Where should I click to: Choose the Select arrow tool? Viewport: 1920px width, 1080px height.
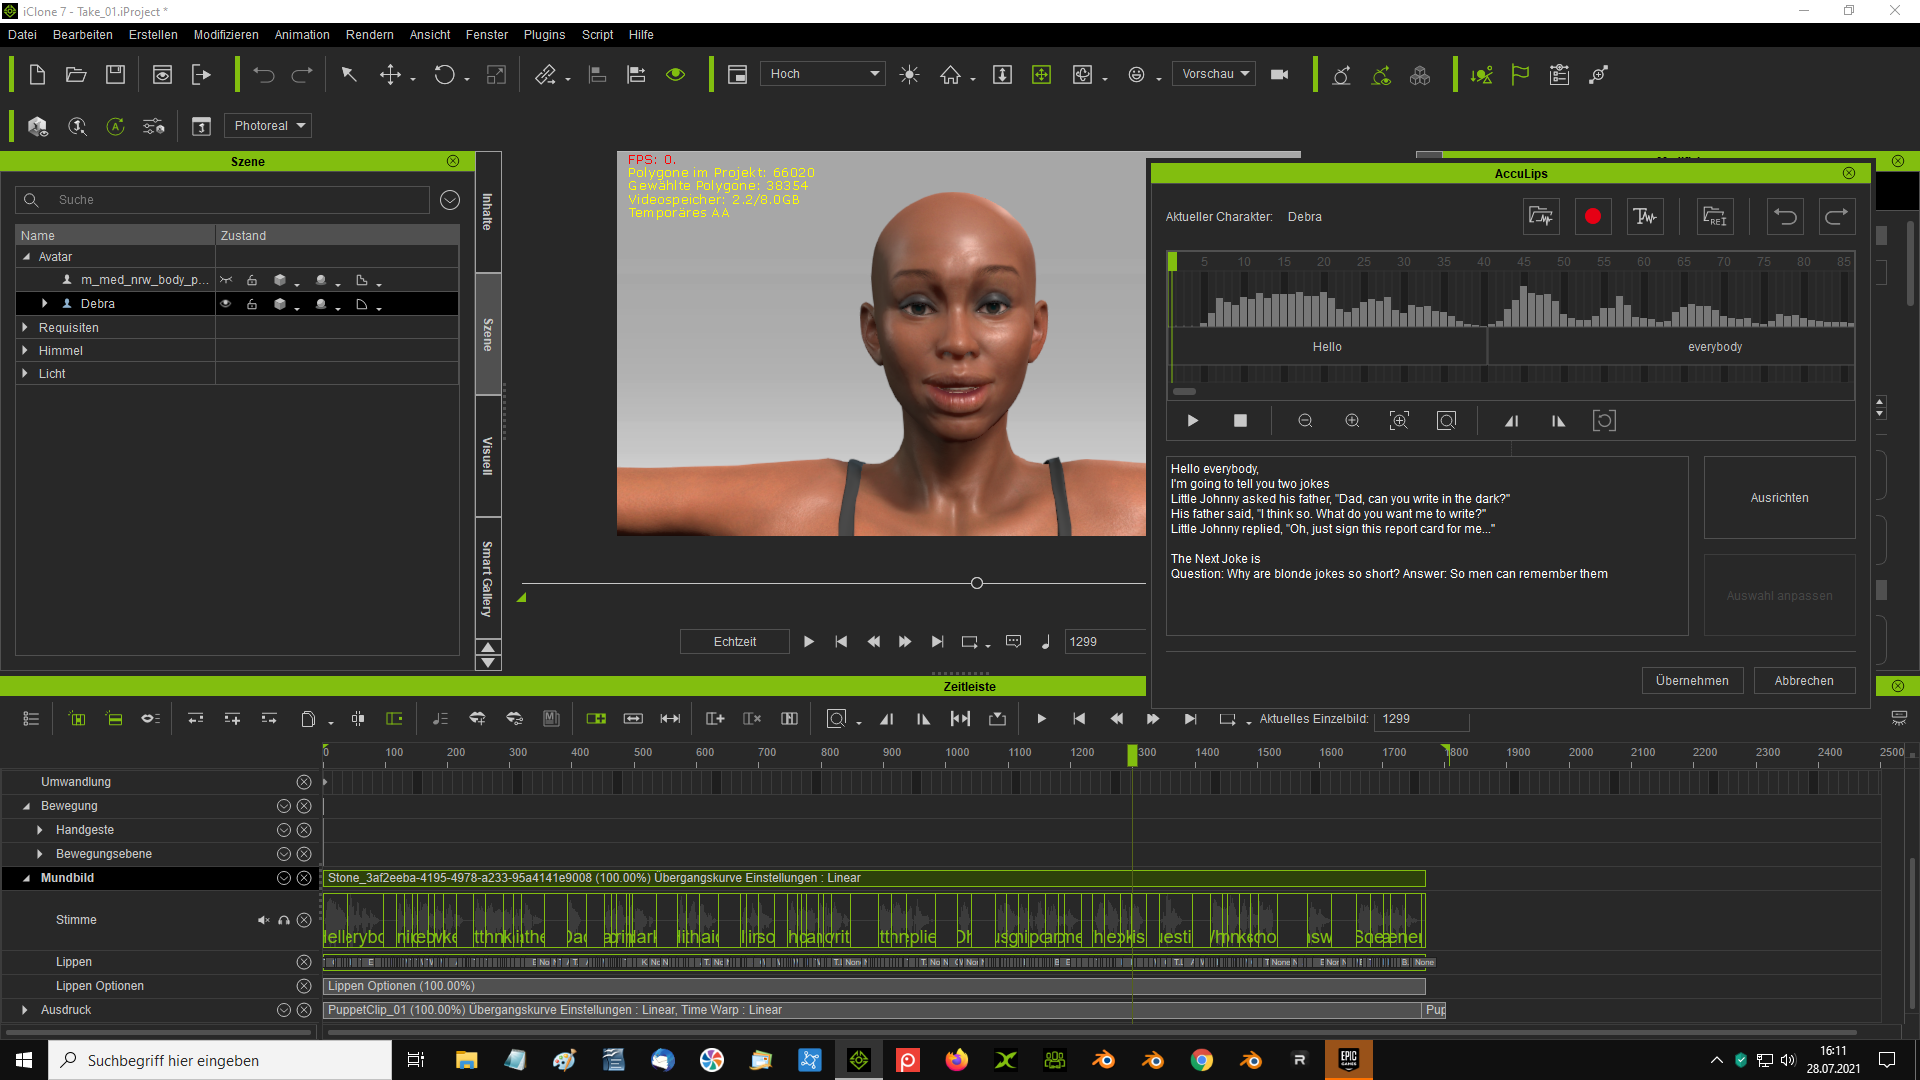point(349,75)
